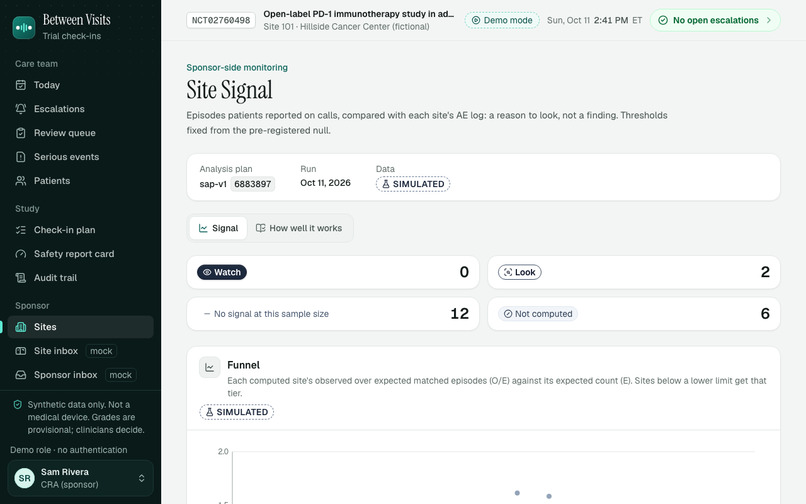The image size is (806, 504).
Task: Open the Audit trail page
Action: (x=81, y=278)
